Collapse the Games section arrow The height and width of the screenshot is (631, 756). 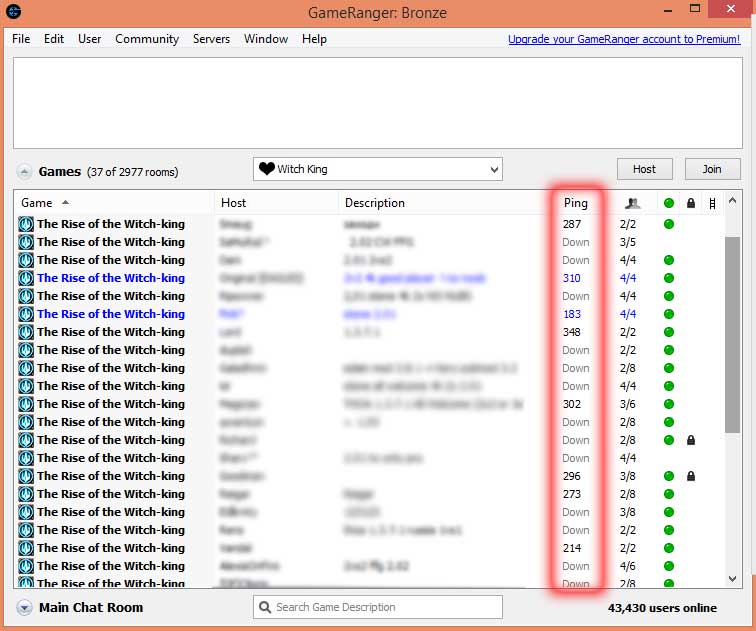point(24,172)
